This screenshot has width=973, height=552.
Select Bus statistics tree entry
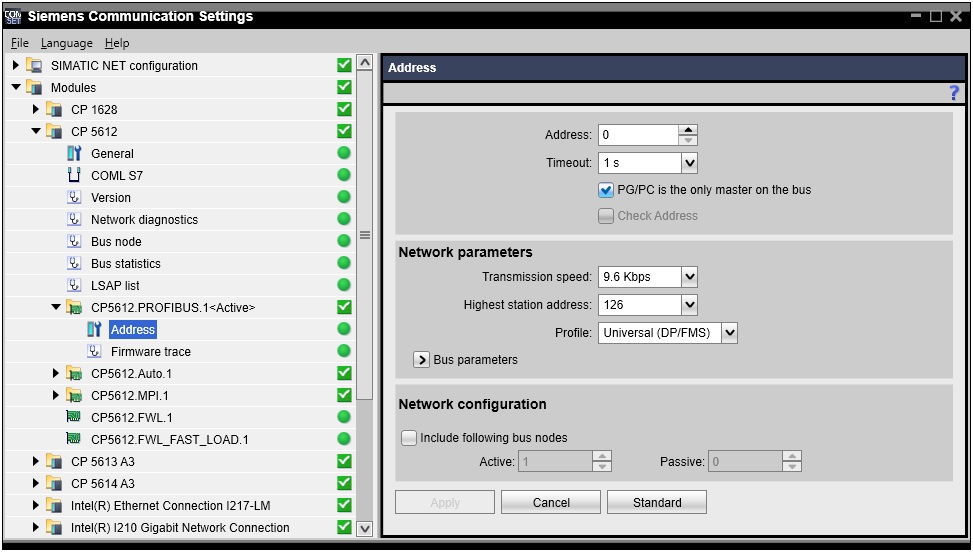click(126, 264)
